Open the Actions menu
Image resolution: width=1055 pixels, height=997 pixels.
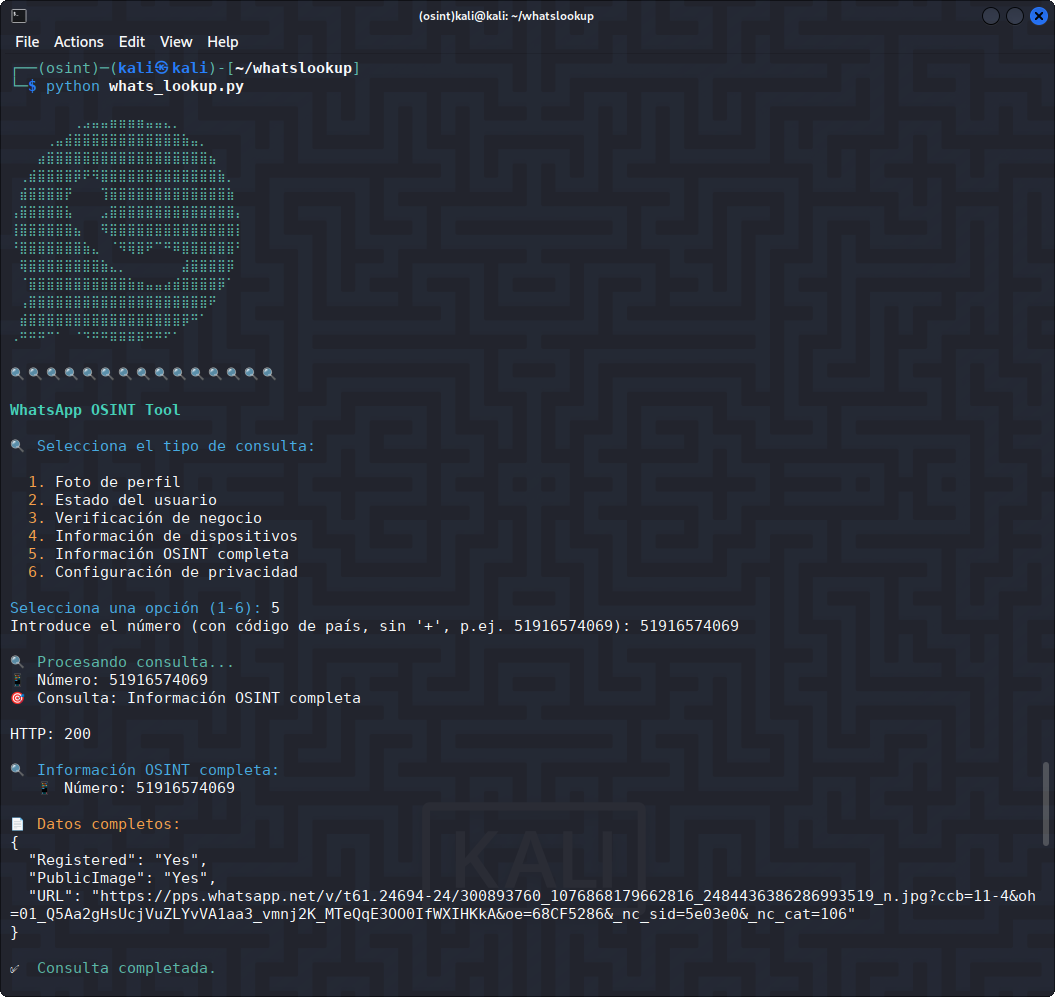pos(79,42)
